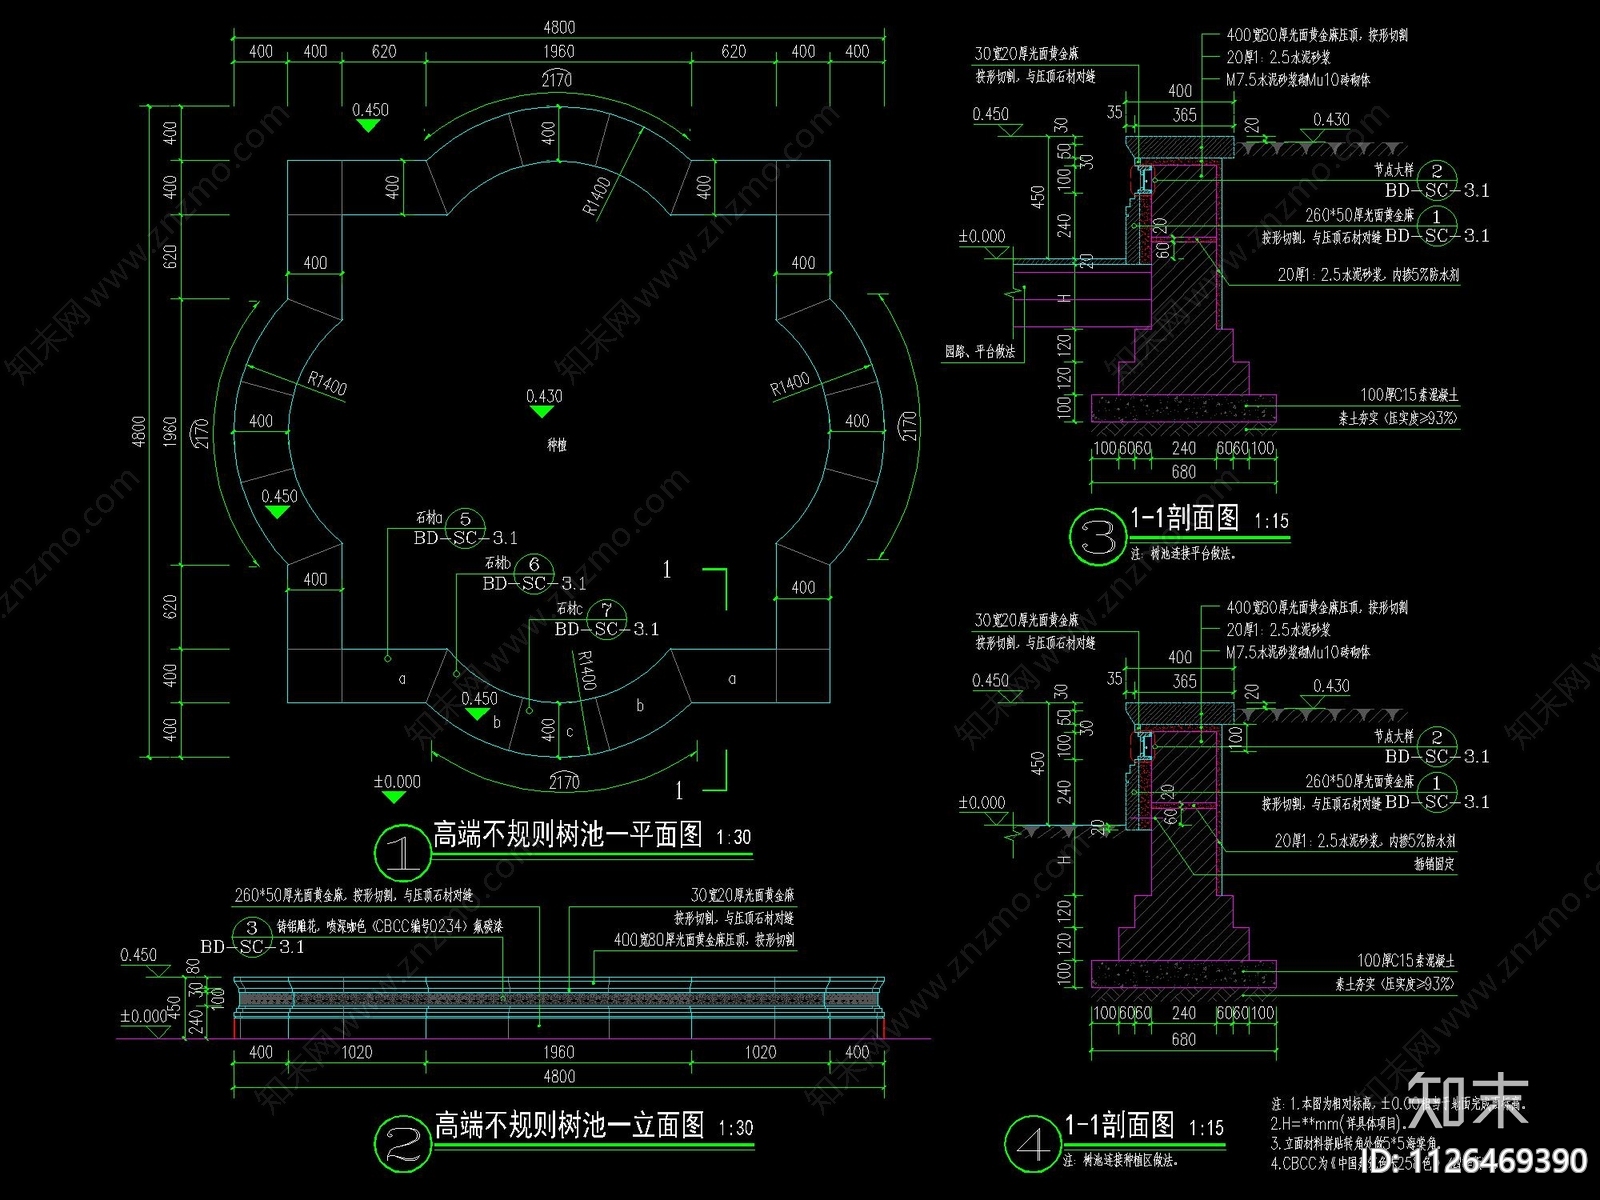Click the '种植' label in plan center
Viewport: 1600px width, 1200px height.
556,445
